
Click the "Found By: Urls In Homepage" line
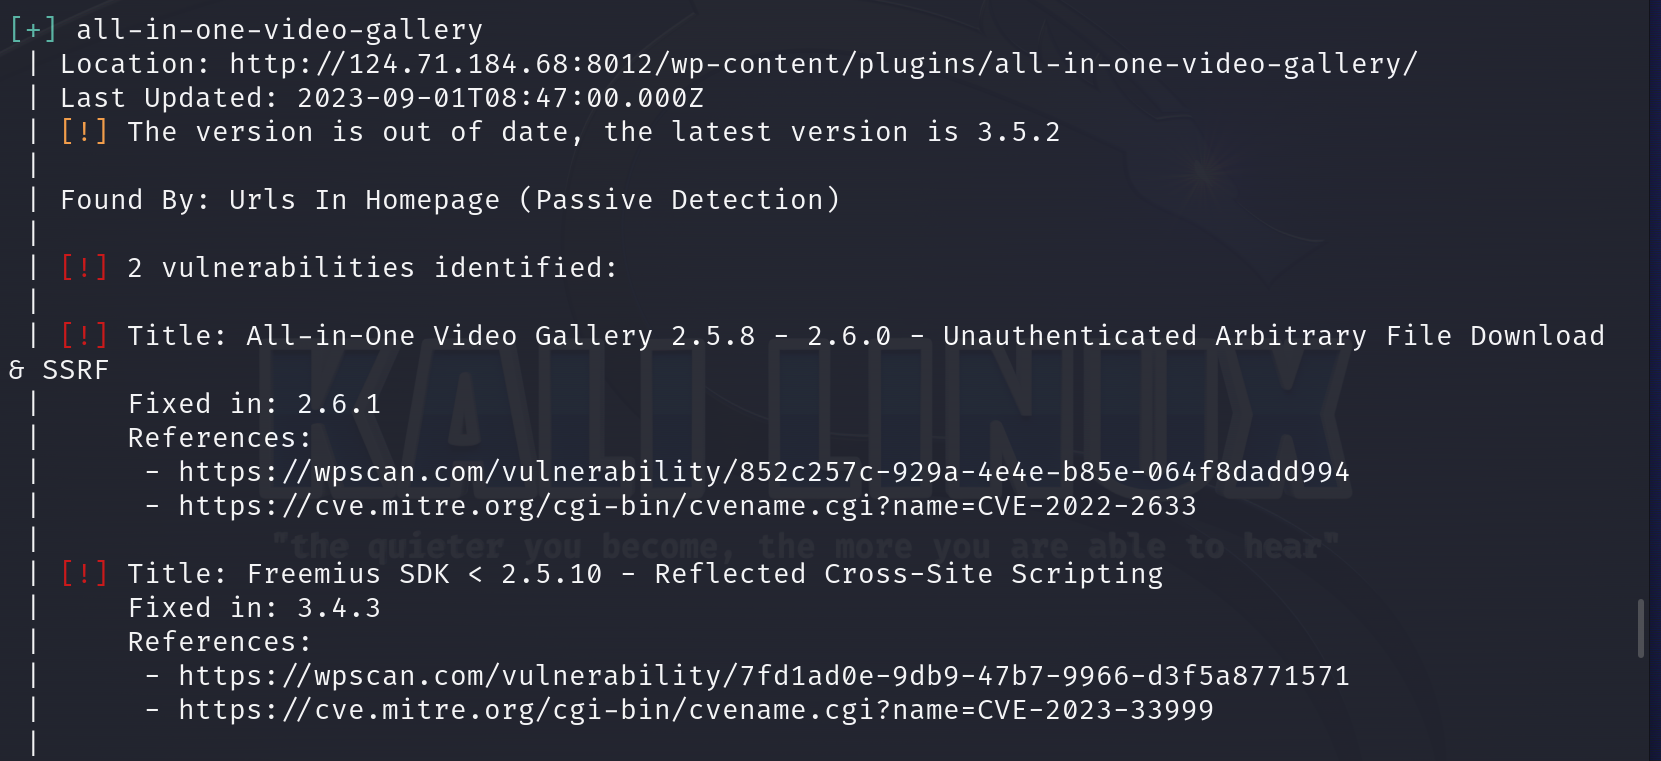click(x=449, y=200)
